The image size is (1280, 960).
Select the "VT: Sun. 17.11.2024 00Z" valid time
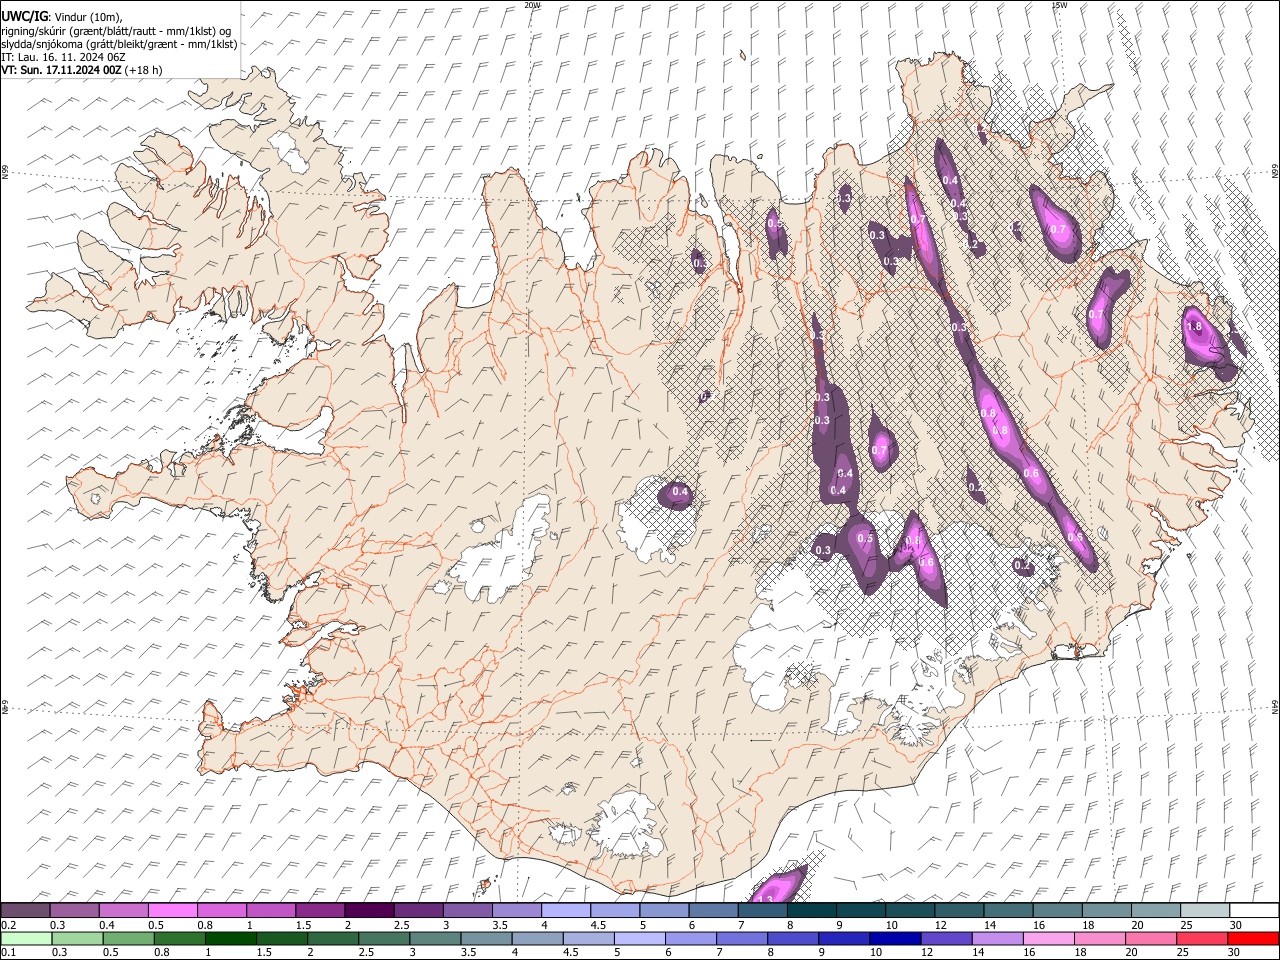click(61, 70)
